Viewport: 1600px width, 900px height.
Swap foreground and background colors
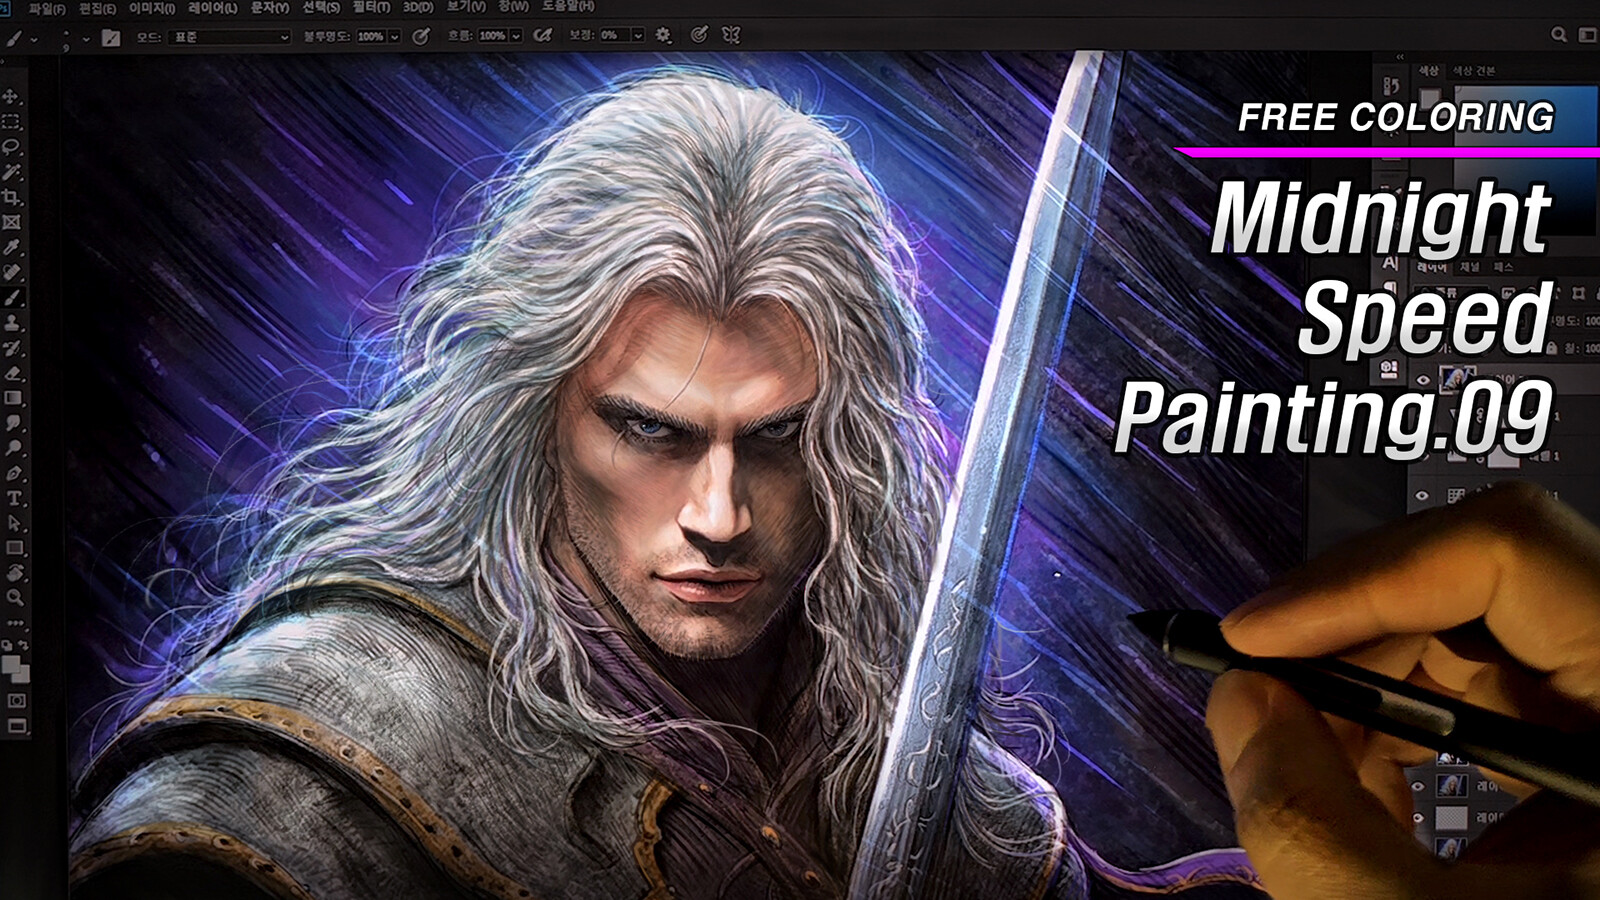[22, 647]
